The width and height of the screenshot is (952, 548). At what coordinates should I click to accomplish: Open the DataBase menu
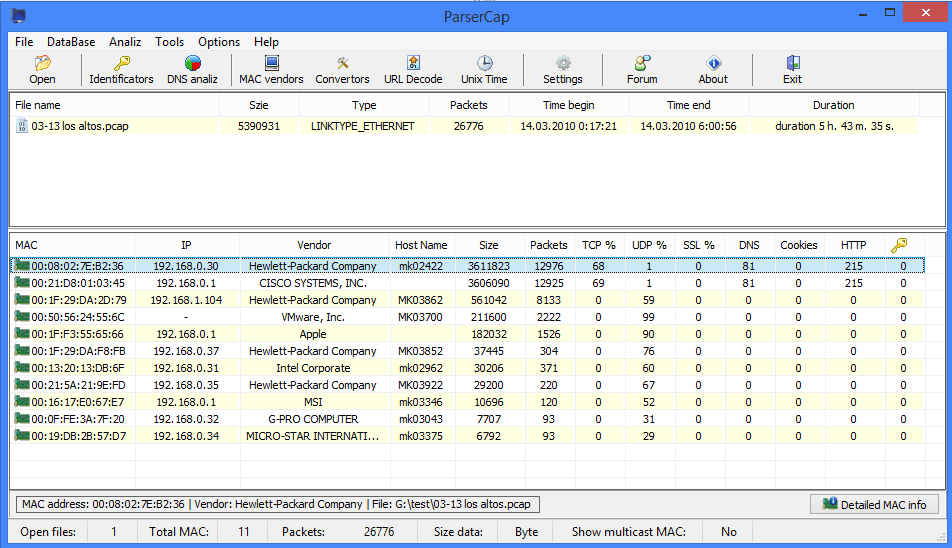tap(71, 42)
